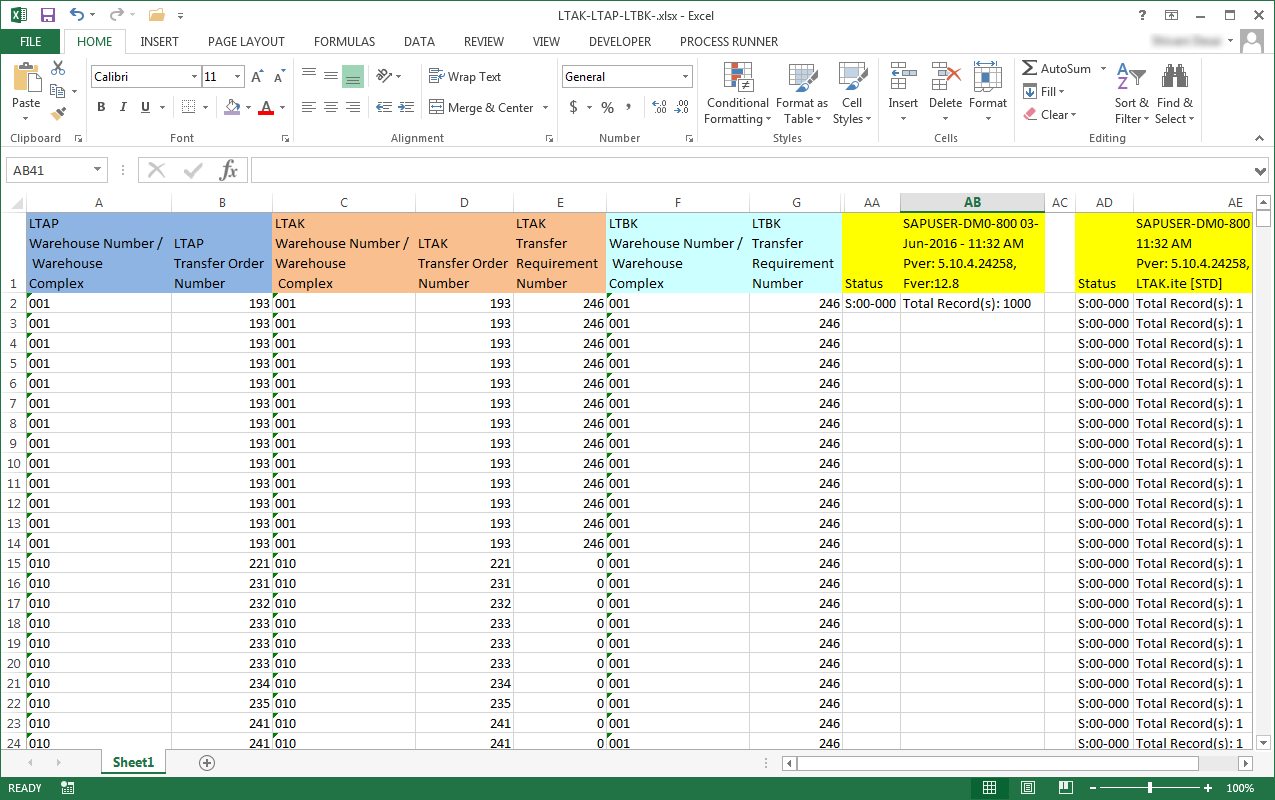Switch to Page Layout view in status bar
Viewport: 1275px width, 800px height.
(1025, 787)
